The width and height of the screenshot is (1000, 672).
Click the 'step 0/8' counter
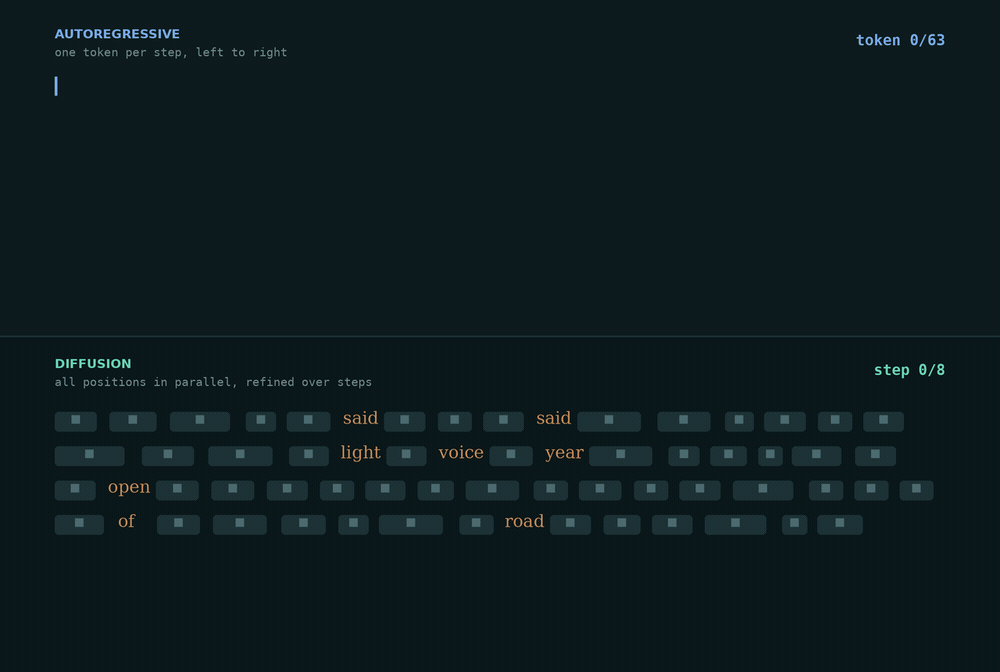tap(909, 370)
